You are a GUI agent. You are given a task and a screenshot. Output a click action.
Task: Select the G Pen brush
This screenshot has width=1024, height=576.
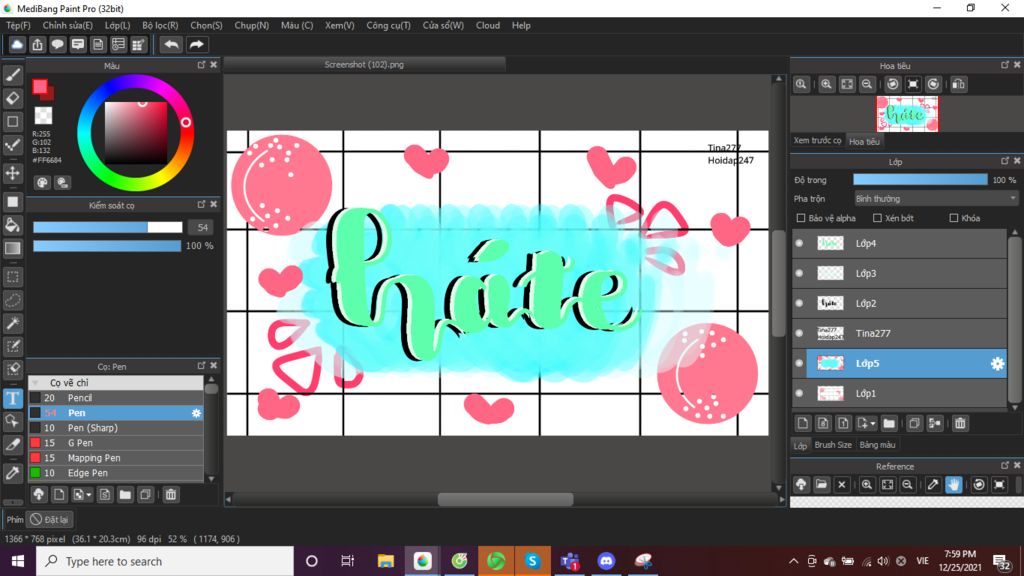click(x=116, y=443)
